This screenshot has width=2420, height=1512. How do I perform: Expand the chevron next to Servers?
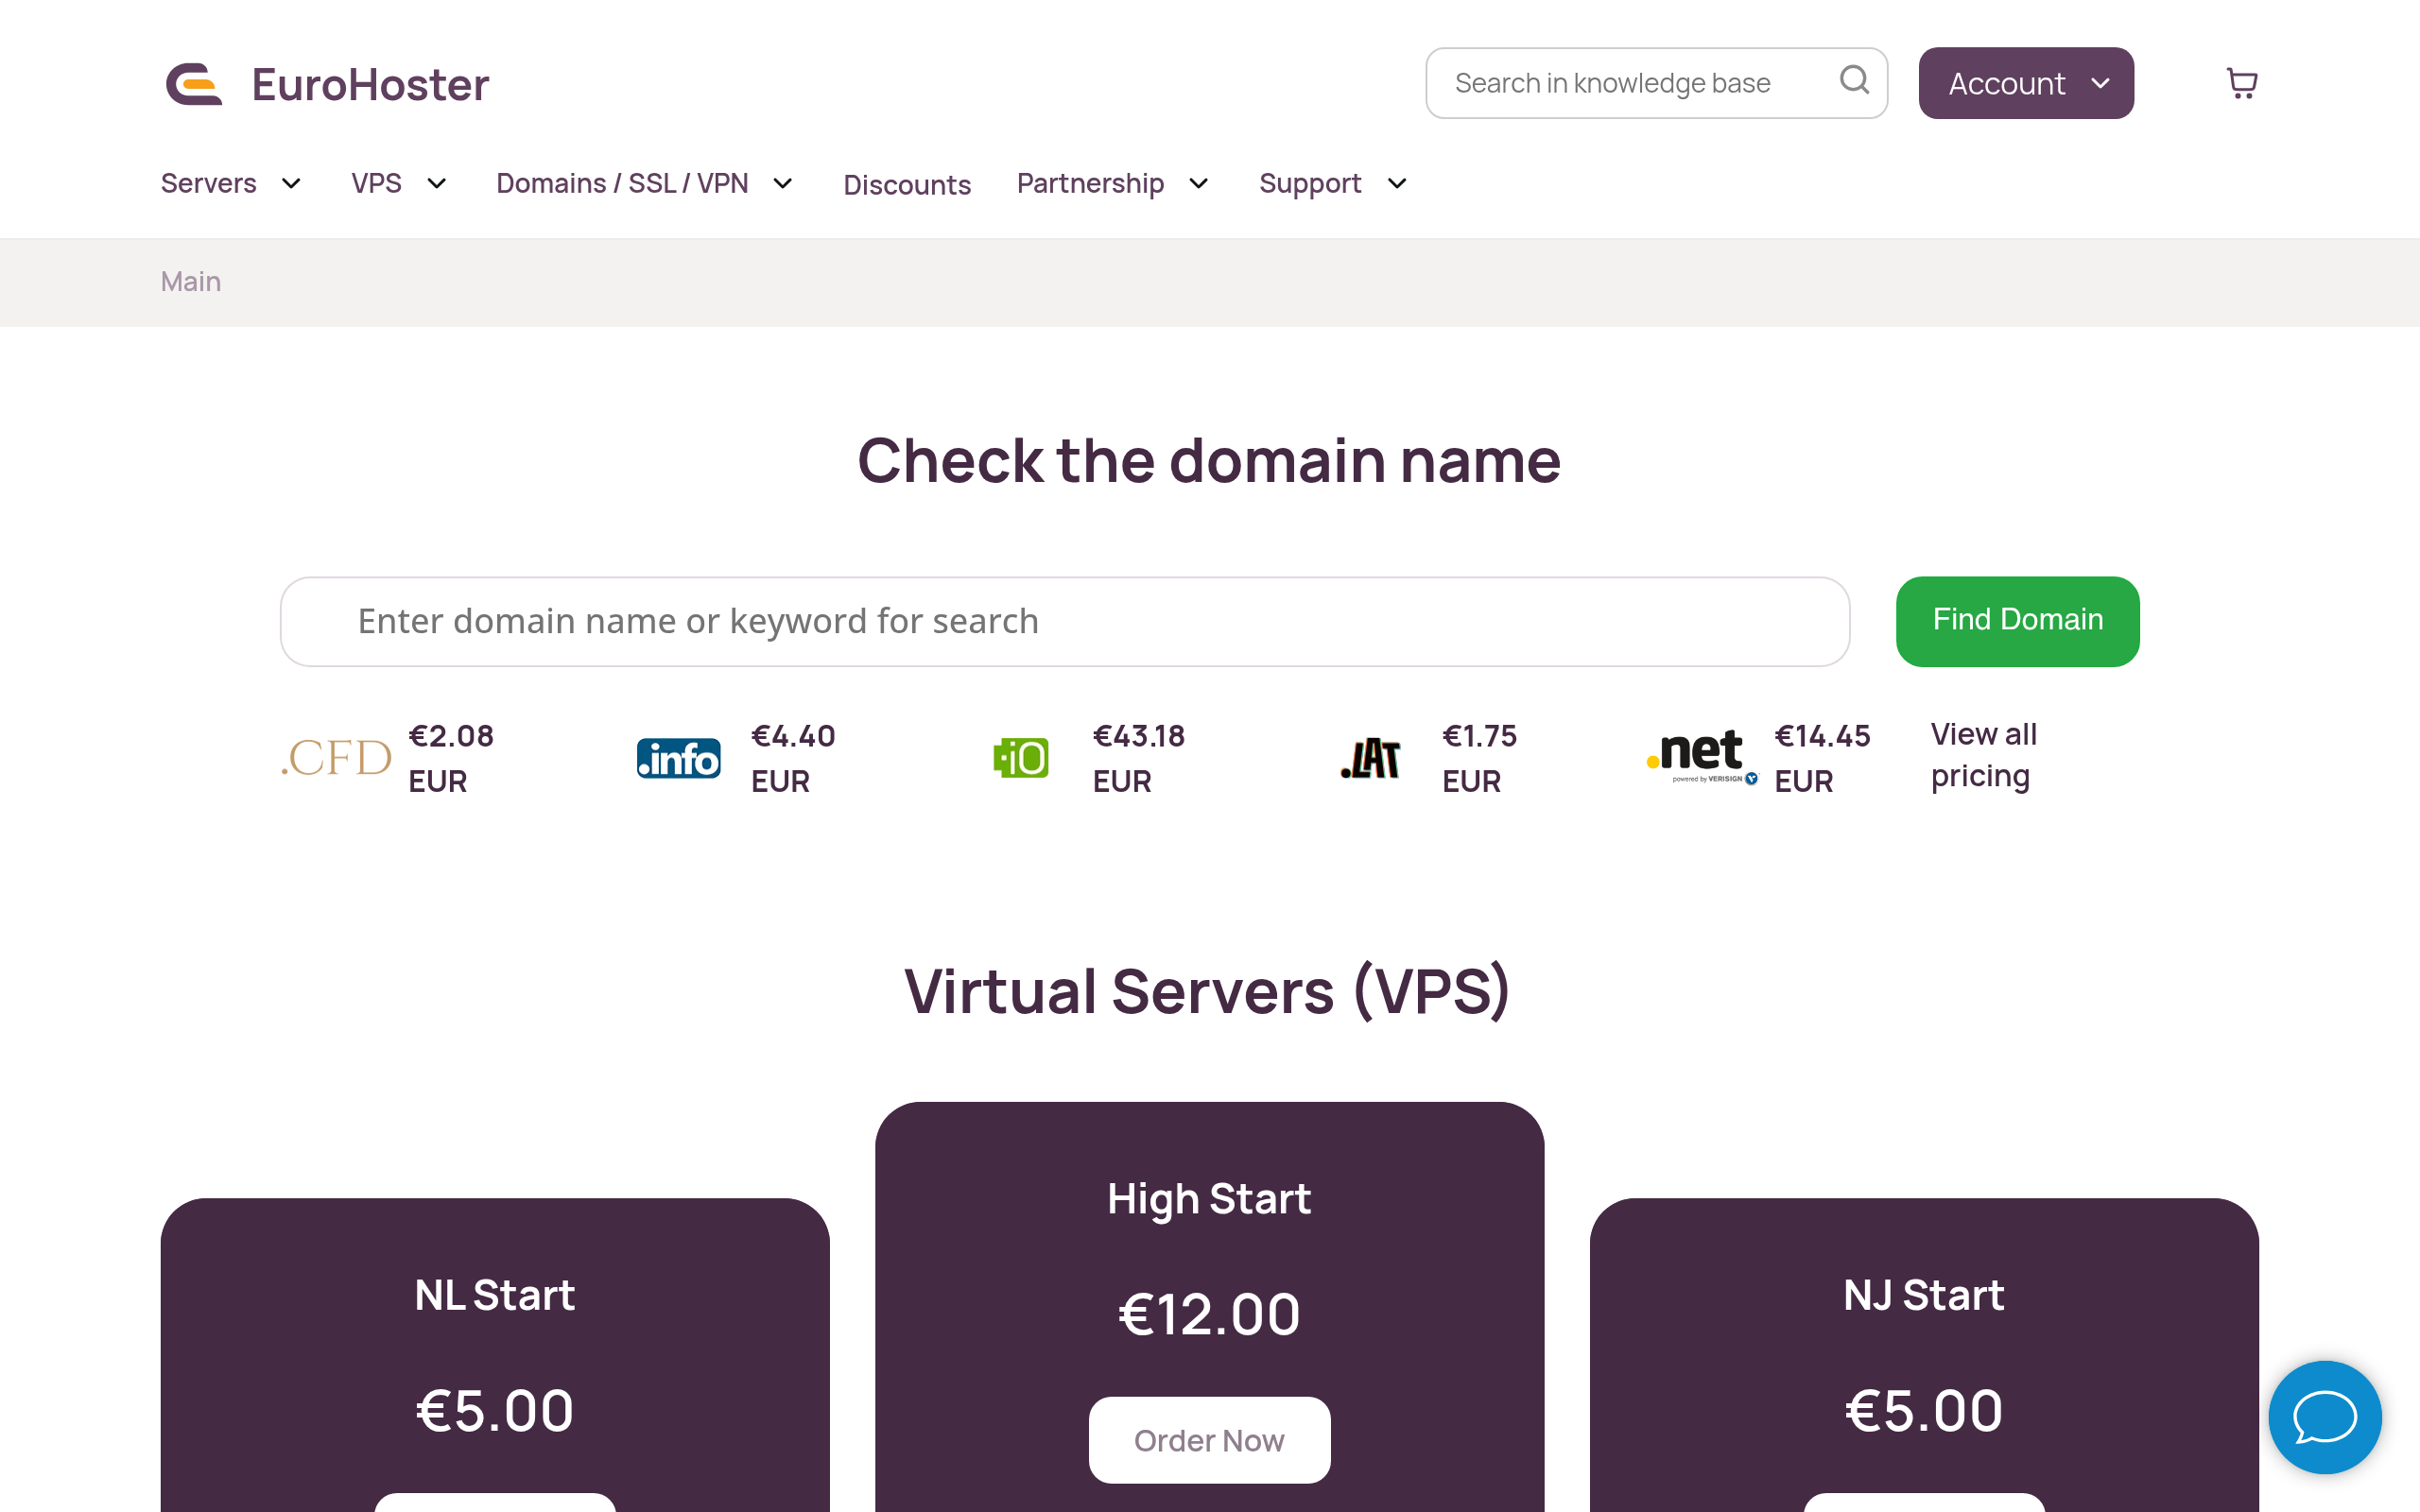pyautogui.click(x=291, y=184)
